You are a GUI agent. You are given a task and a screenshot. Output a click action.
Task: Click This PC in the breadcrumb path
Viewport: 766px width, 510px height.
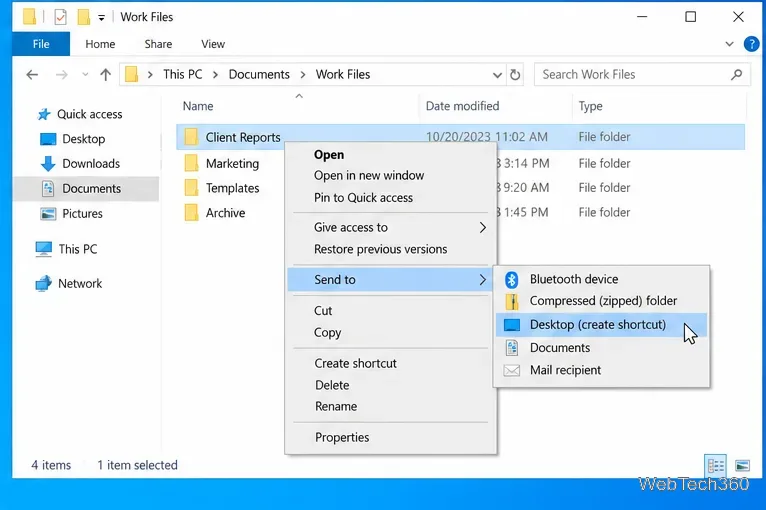click(x=182, y=75)
